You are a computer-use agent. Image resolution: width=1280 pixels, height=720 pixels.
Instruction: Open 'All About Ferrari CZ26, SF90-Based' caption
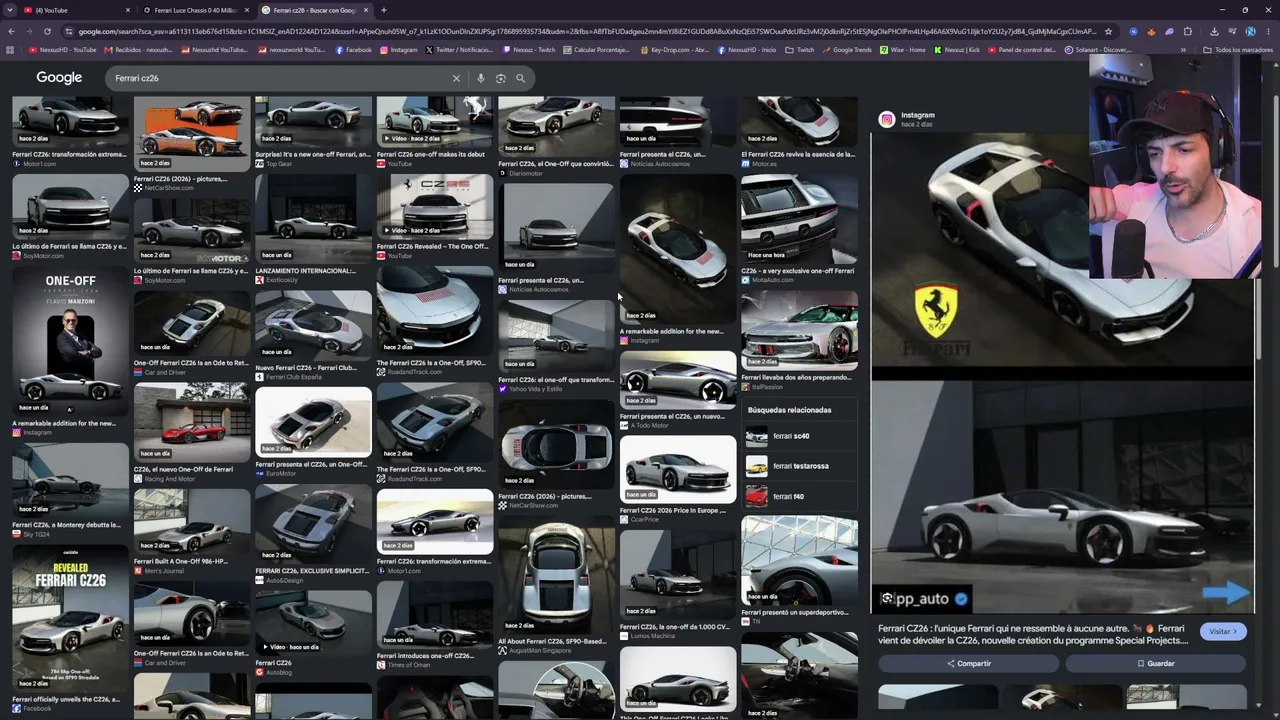point(553,641)
